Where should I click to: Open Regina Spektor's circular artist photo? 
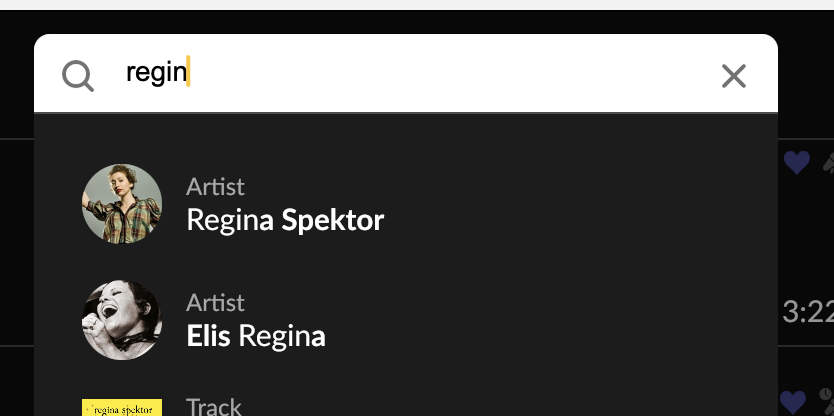(x=122, y=204)
